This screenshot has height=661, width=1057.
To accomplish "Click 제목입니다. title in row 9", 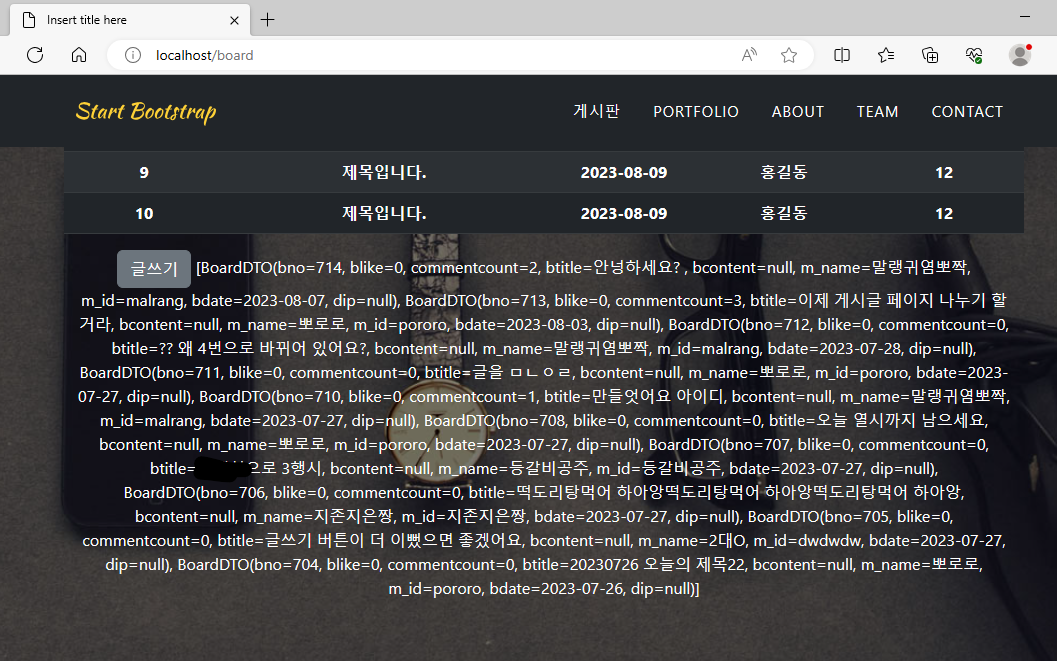I will pyautogui.click(x=384, y=172).
